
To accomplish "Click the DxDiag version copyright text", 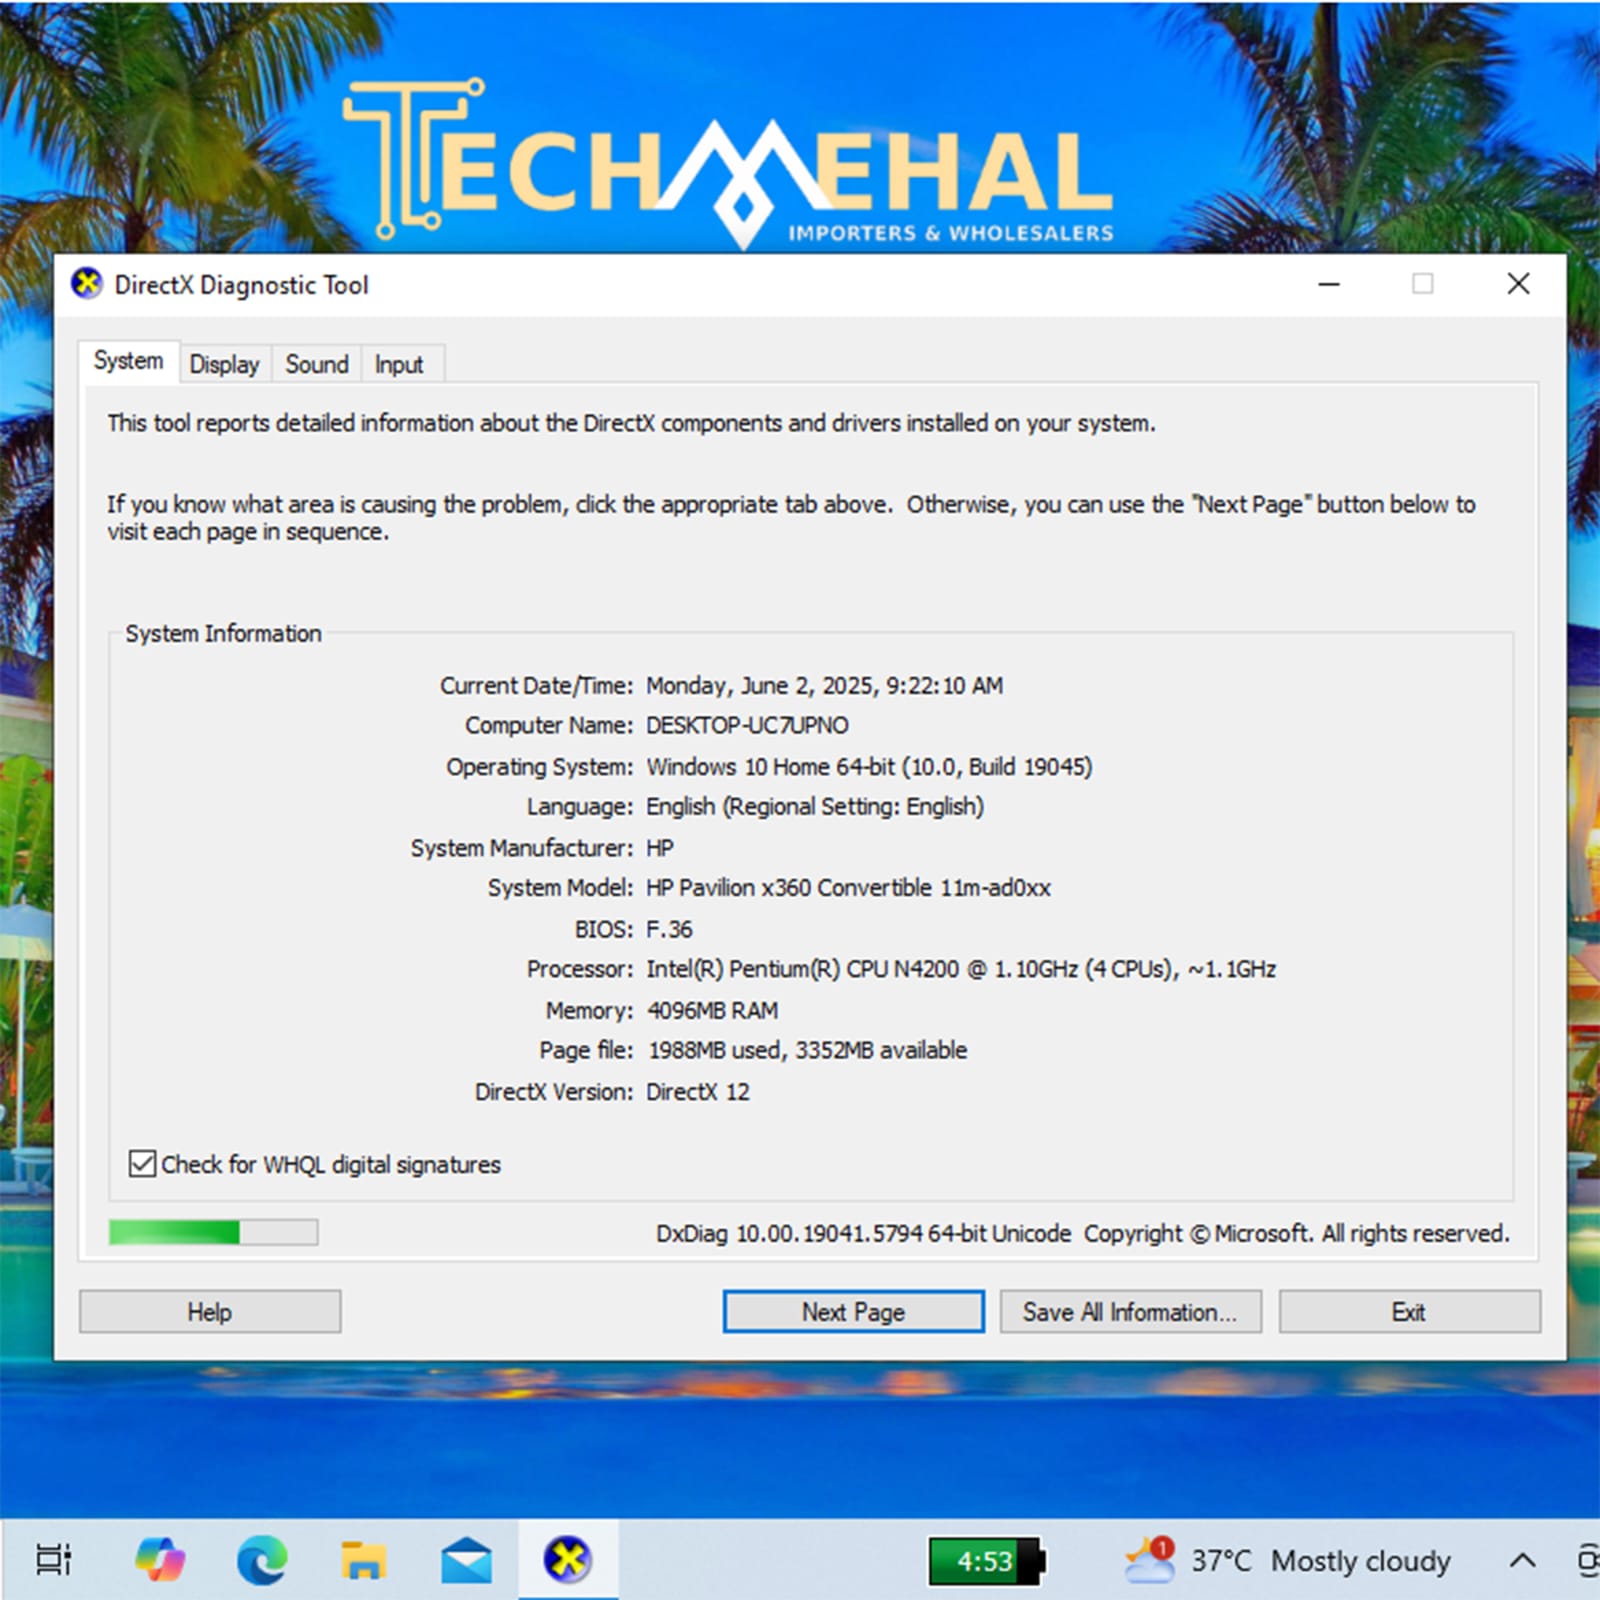I will 1082,1233.
